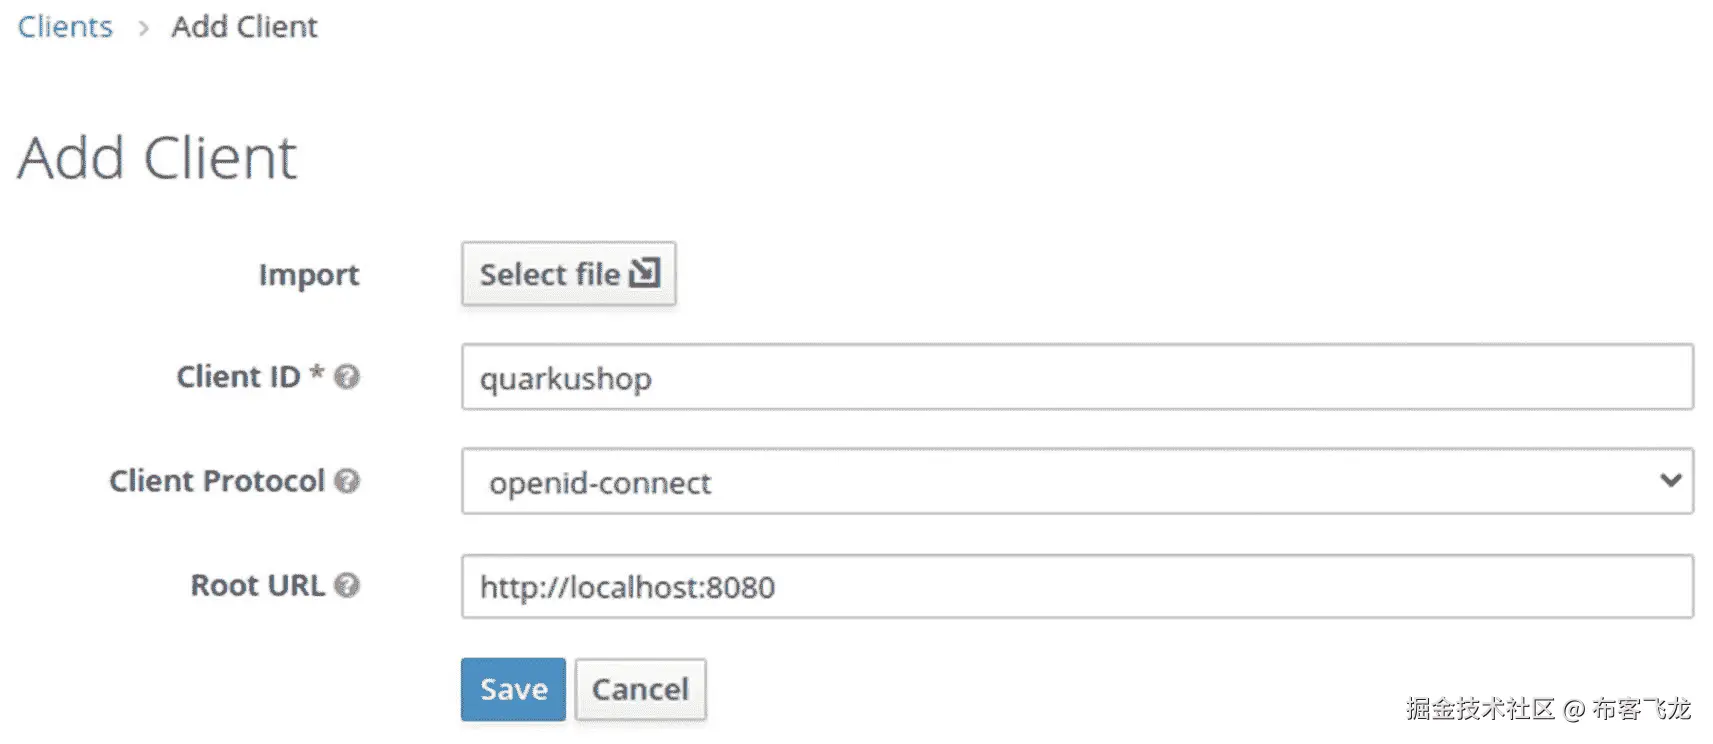Click the Client Protocol help question-mark icon

point(347,481)
